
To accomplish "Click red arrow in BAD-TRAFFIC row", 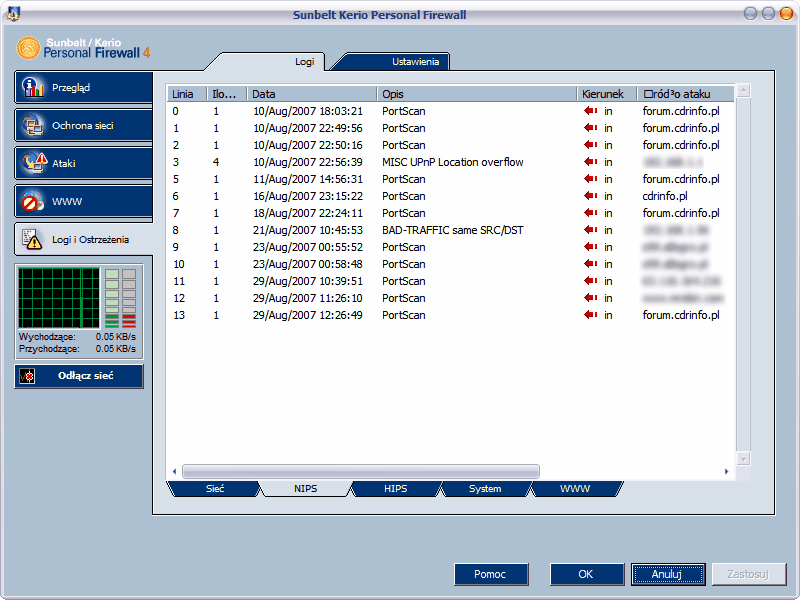I will [x=591, y=230].
